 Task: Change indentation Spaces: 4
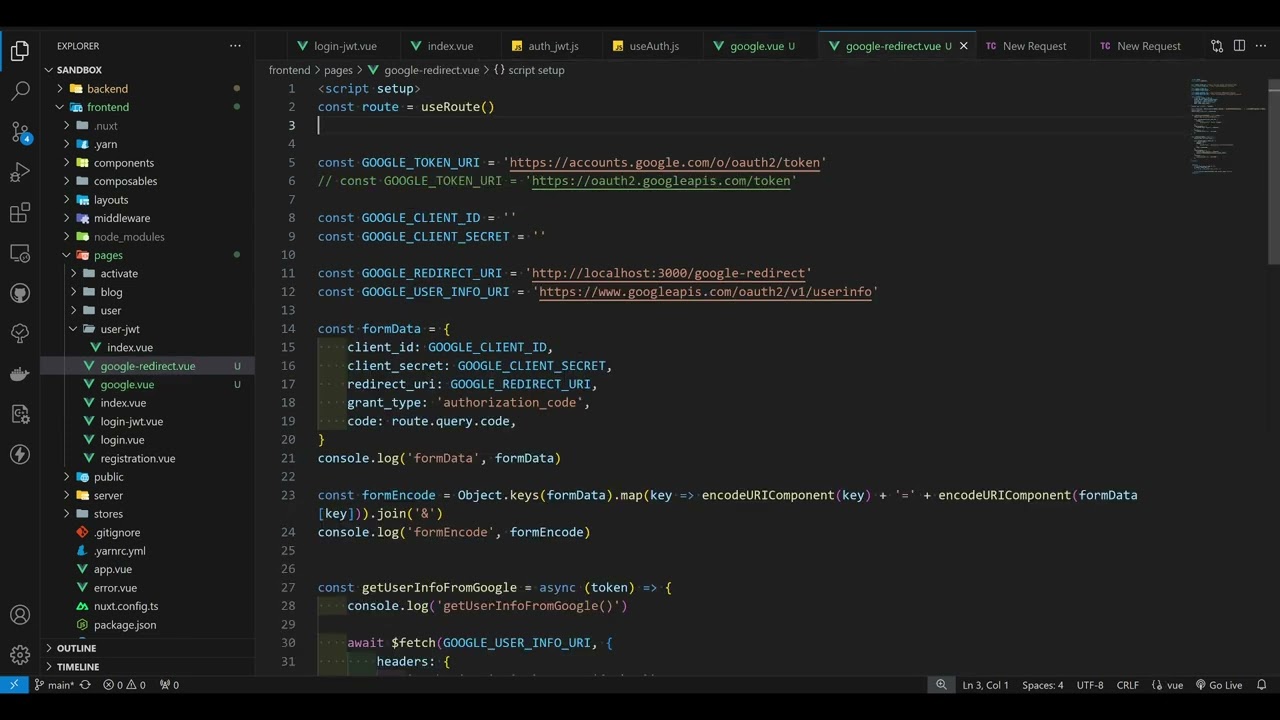coord(1042,685)
